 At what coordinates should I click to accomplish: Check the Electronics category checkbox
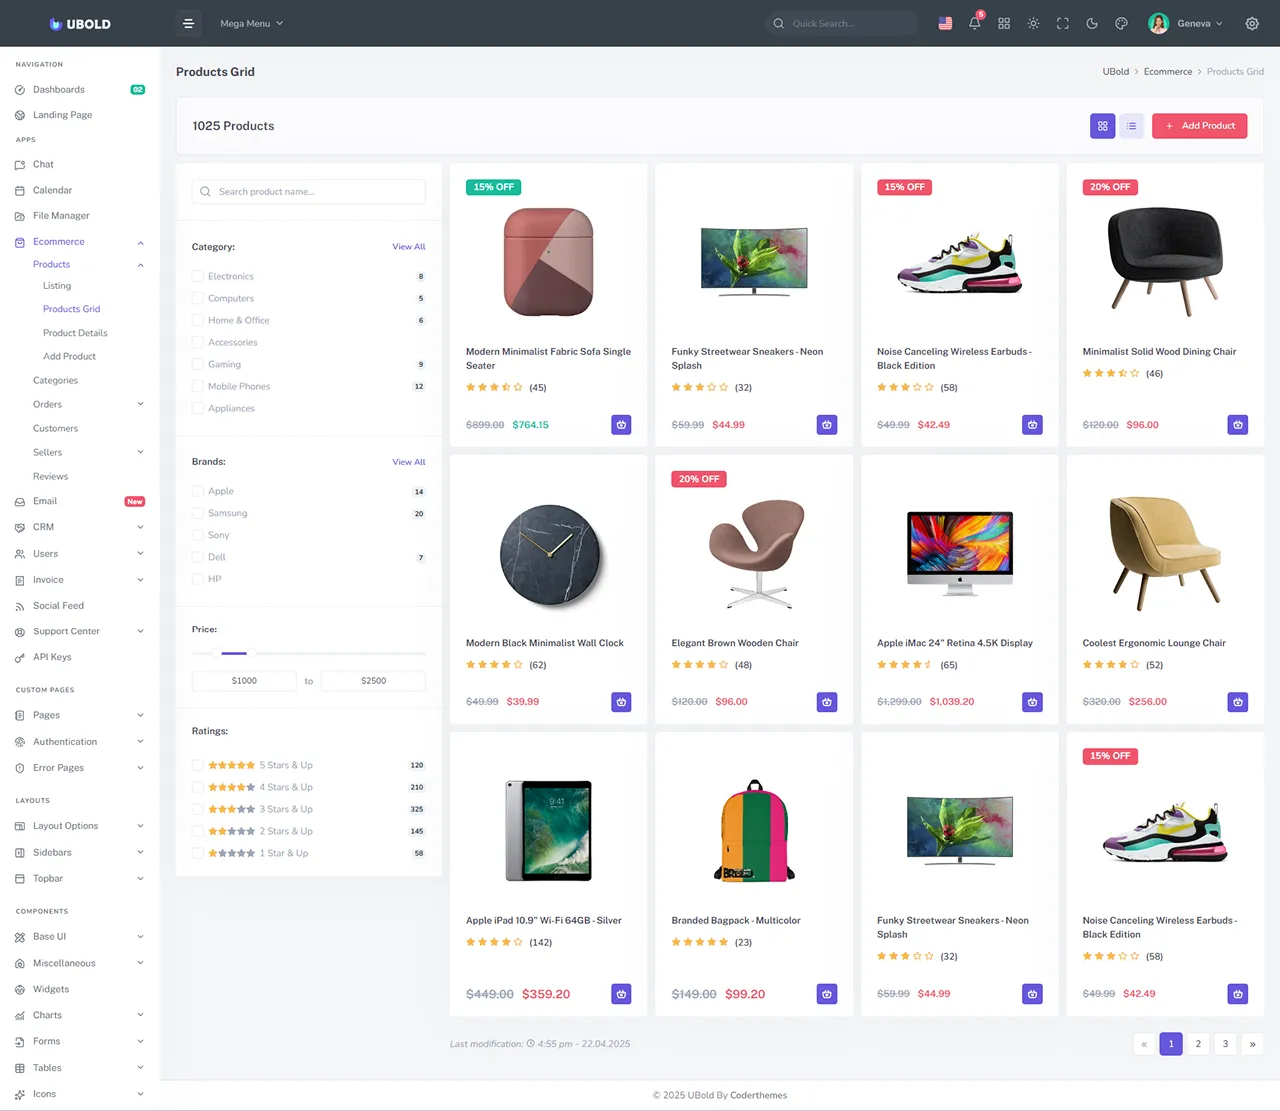[198, 276]
